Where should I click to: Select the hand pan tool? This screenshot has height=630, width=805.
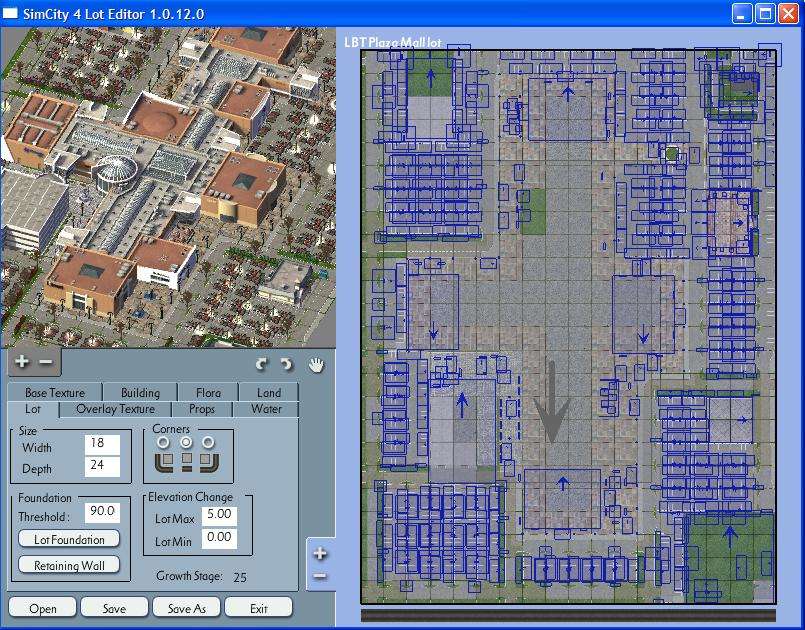(317, 365)
